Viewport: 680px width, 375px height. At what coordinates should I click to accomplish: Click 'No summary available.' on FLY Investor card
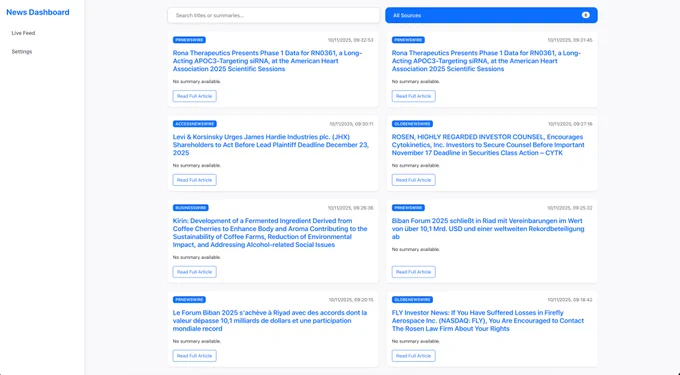coord(416,341)
